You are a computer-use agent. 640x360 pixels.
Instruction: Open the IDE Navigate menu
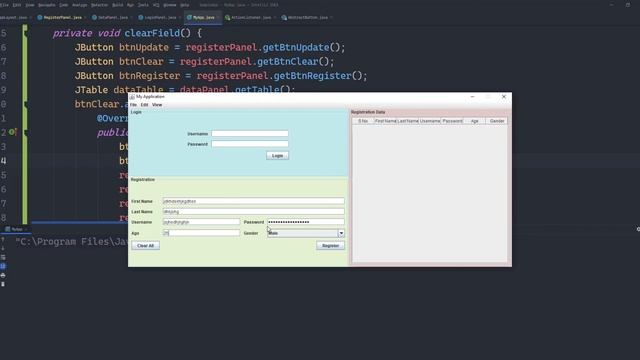tap(47, 5)
